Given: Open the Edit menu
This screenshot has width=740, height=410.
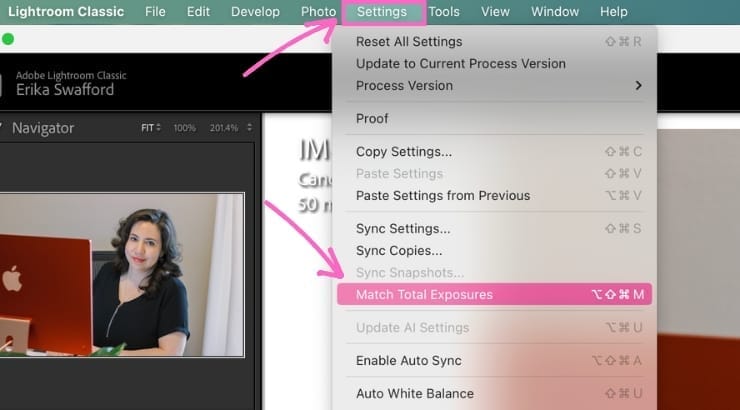Looking at the screenshot, I should point(198,12).
